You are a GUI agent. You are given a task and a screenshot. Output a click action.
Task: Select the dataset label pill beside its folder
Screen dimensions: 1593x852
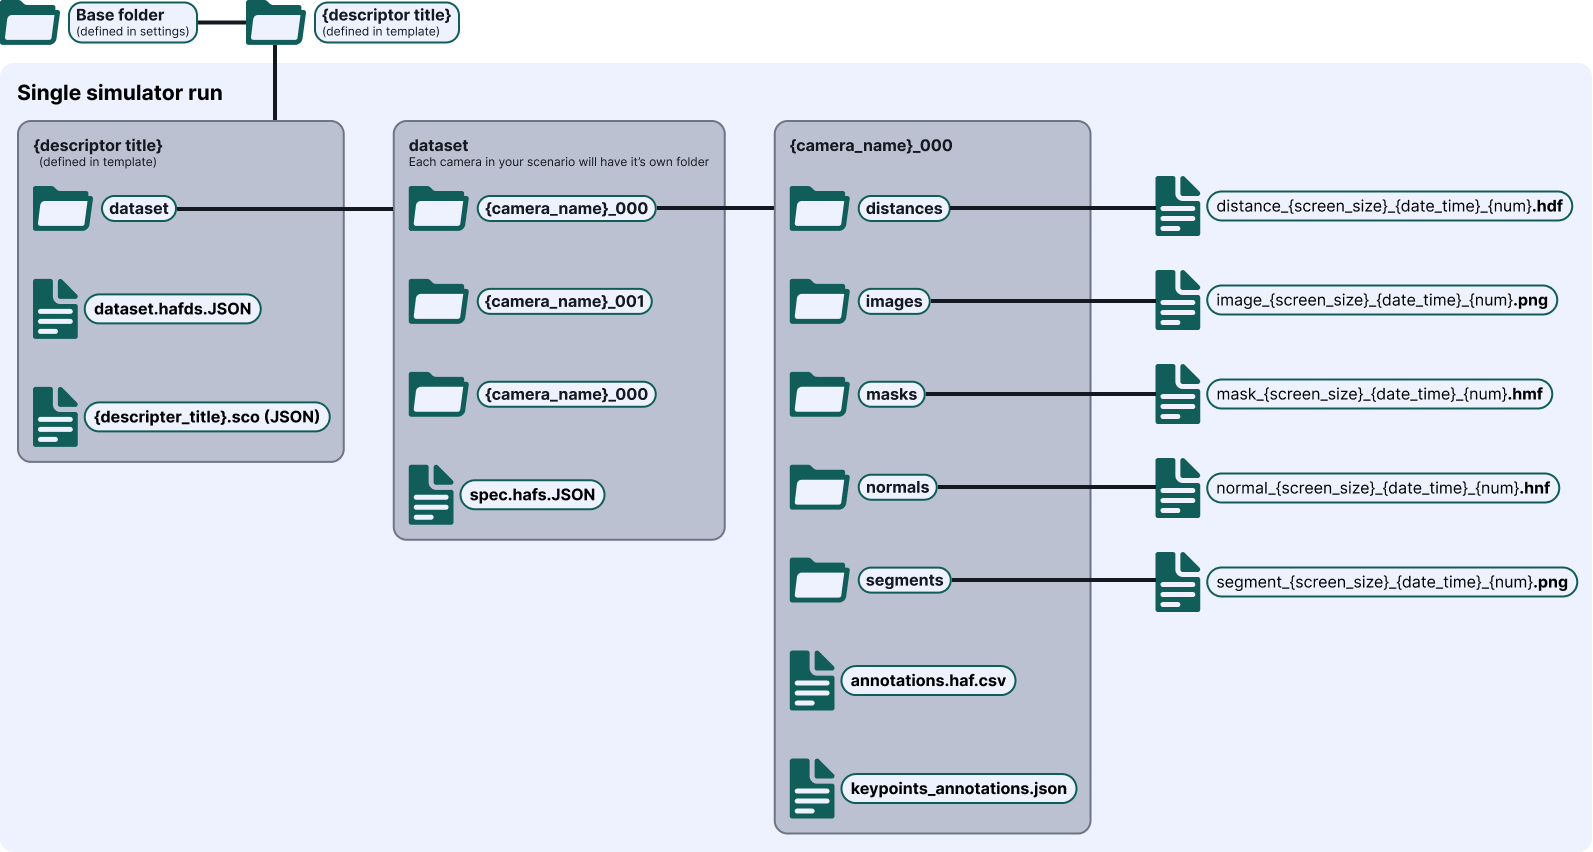point(139,208)
